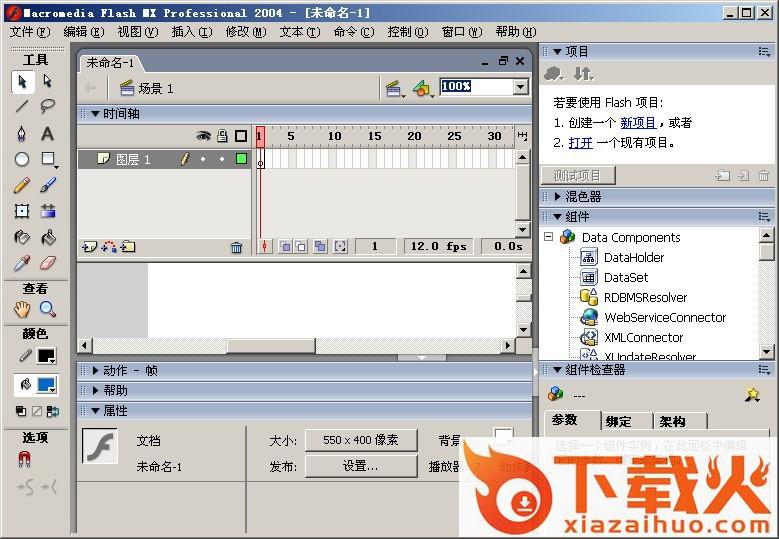
Task: Select the Ink Bottle tool
Action: click(x=22, y=237)
